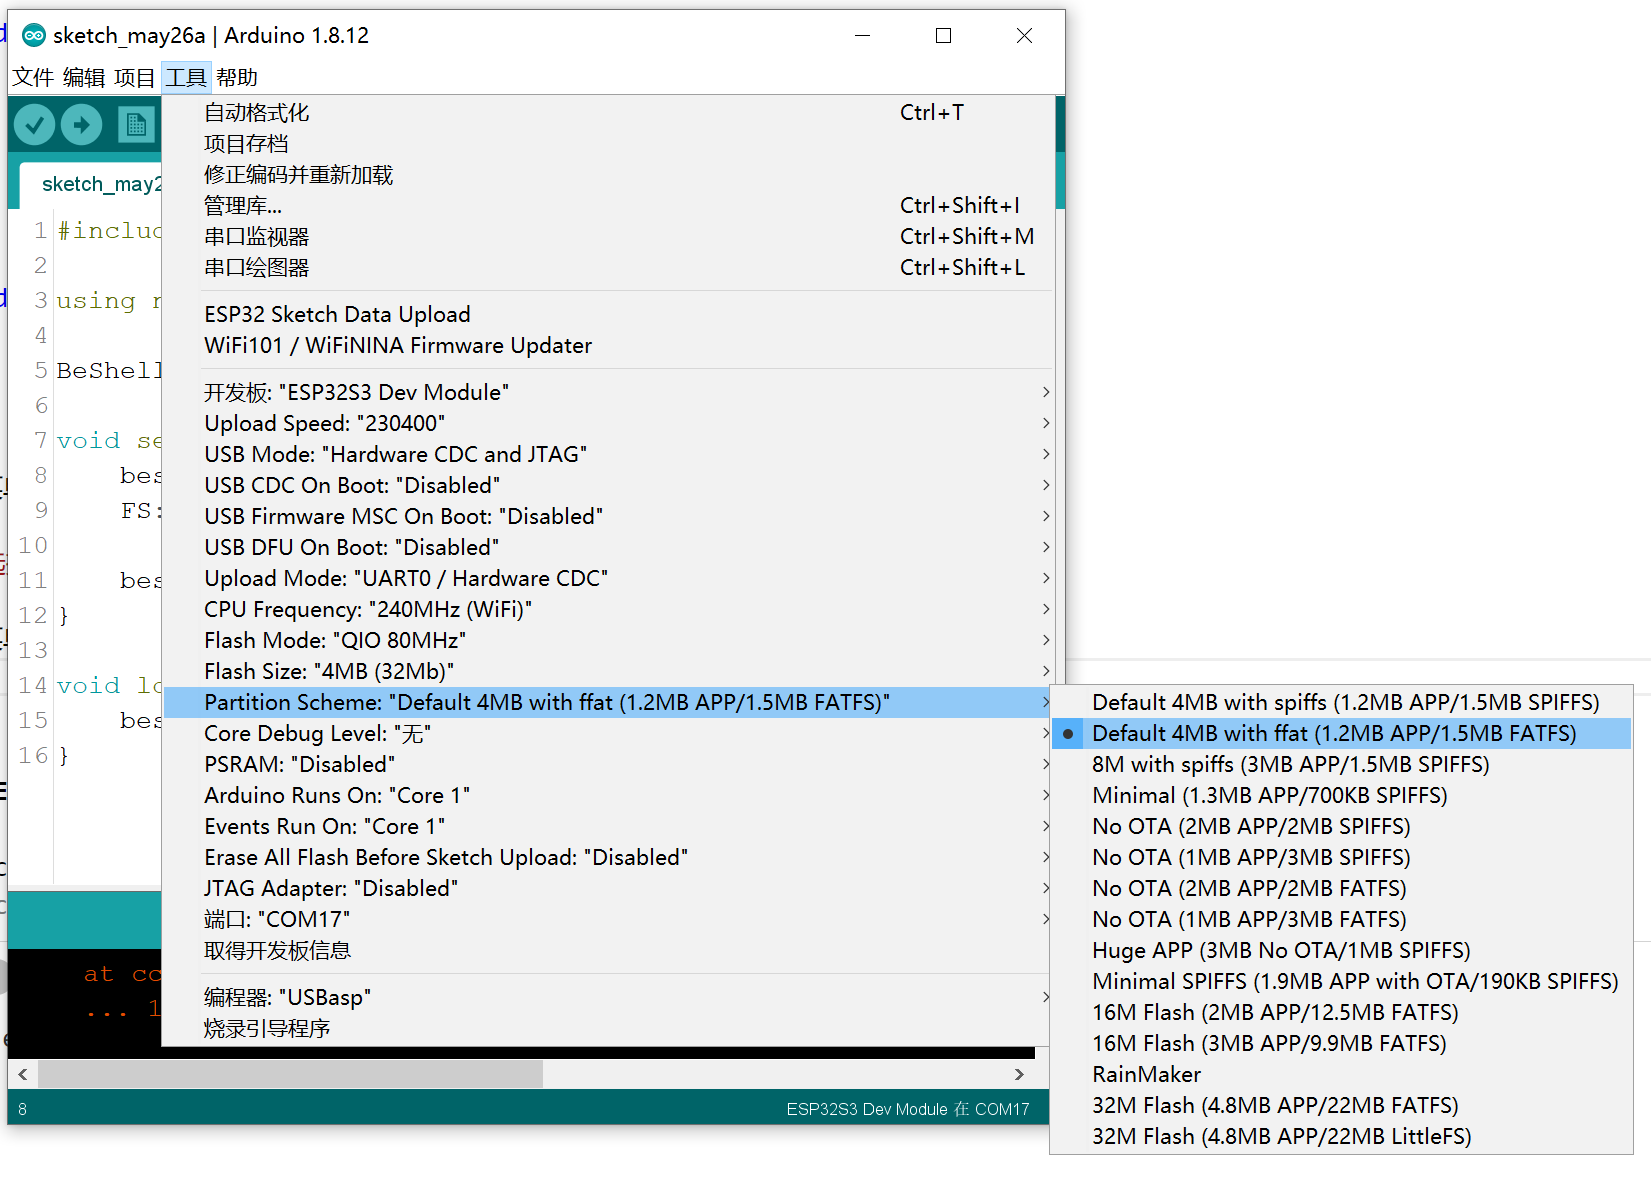Expand JTAG Adapter Disabled submenu

tap(608, 889)
